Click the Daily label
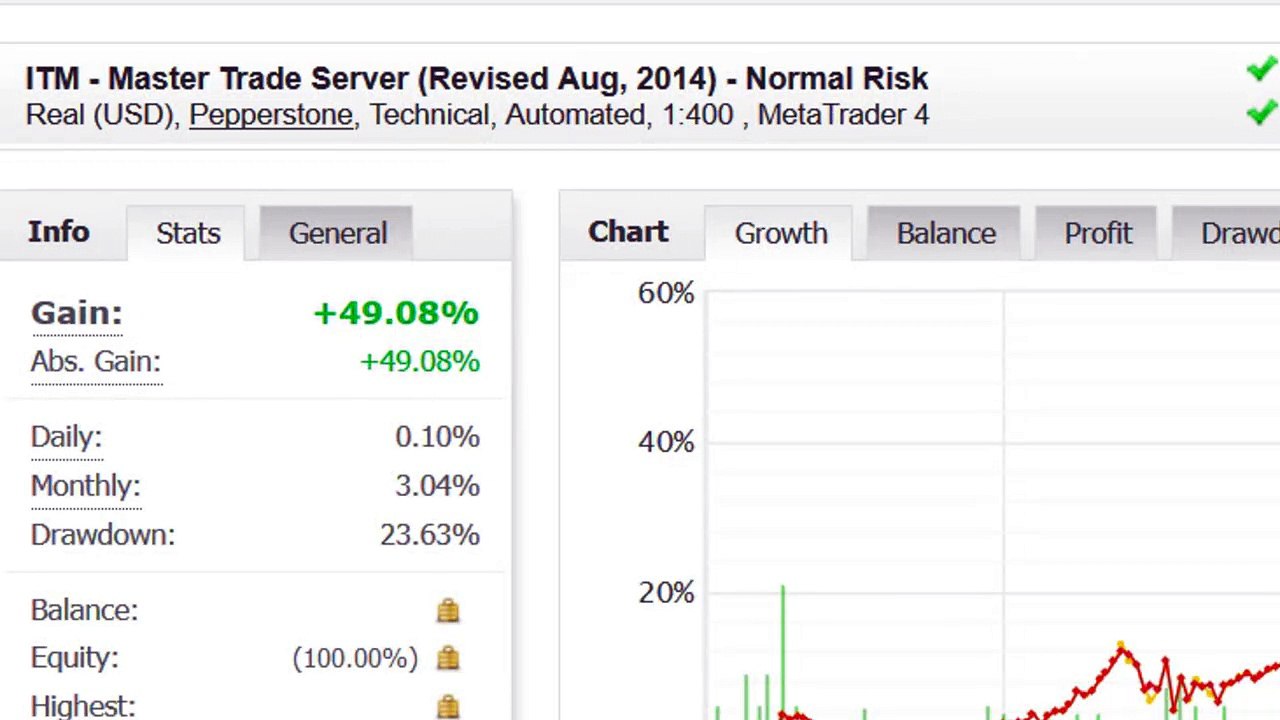Screen dimensions: 1280x720 [x=66, y=437]
